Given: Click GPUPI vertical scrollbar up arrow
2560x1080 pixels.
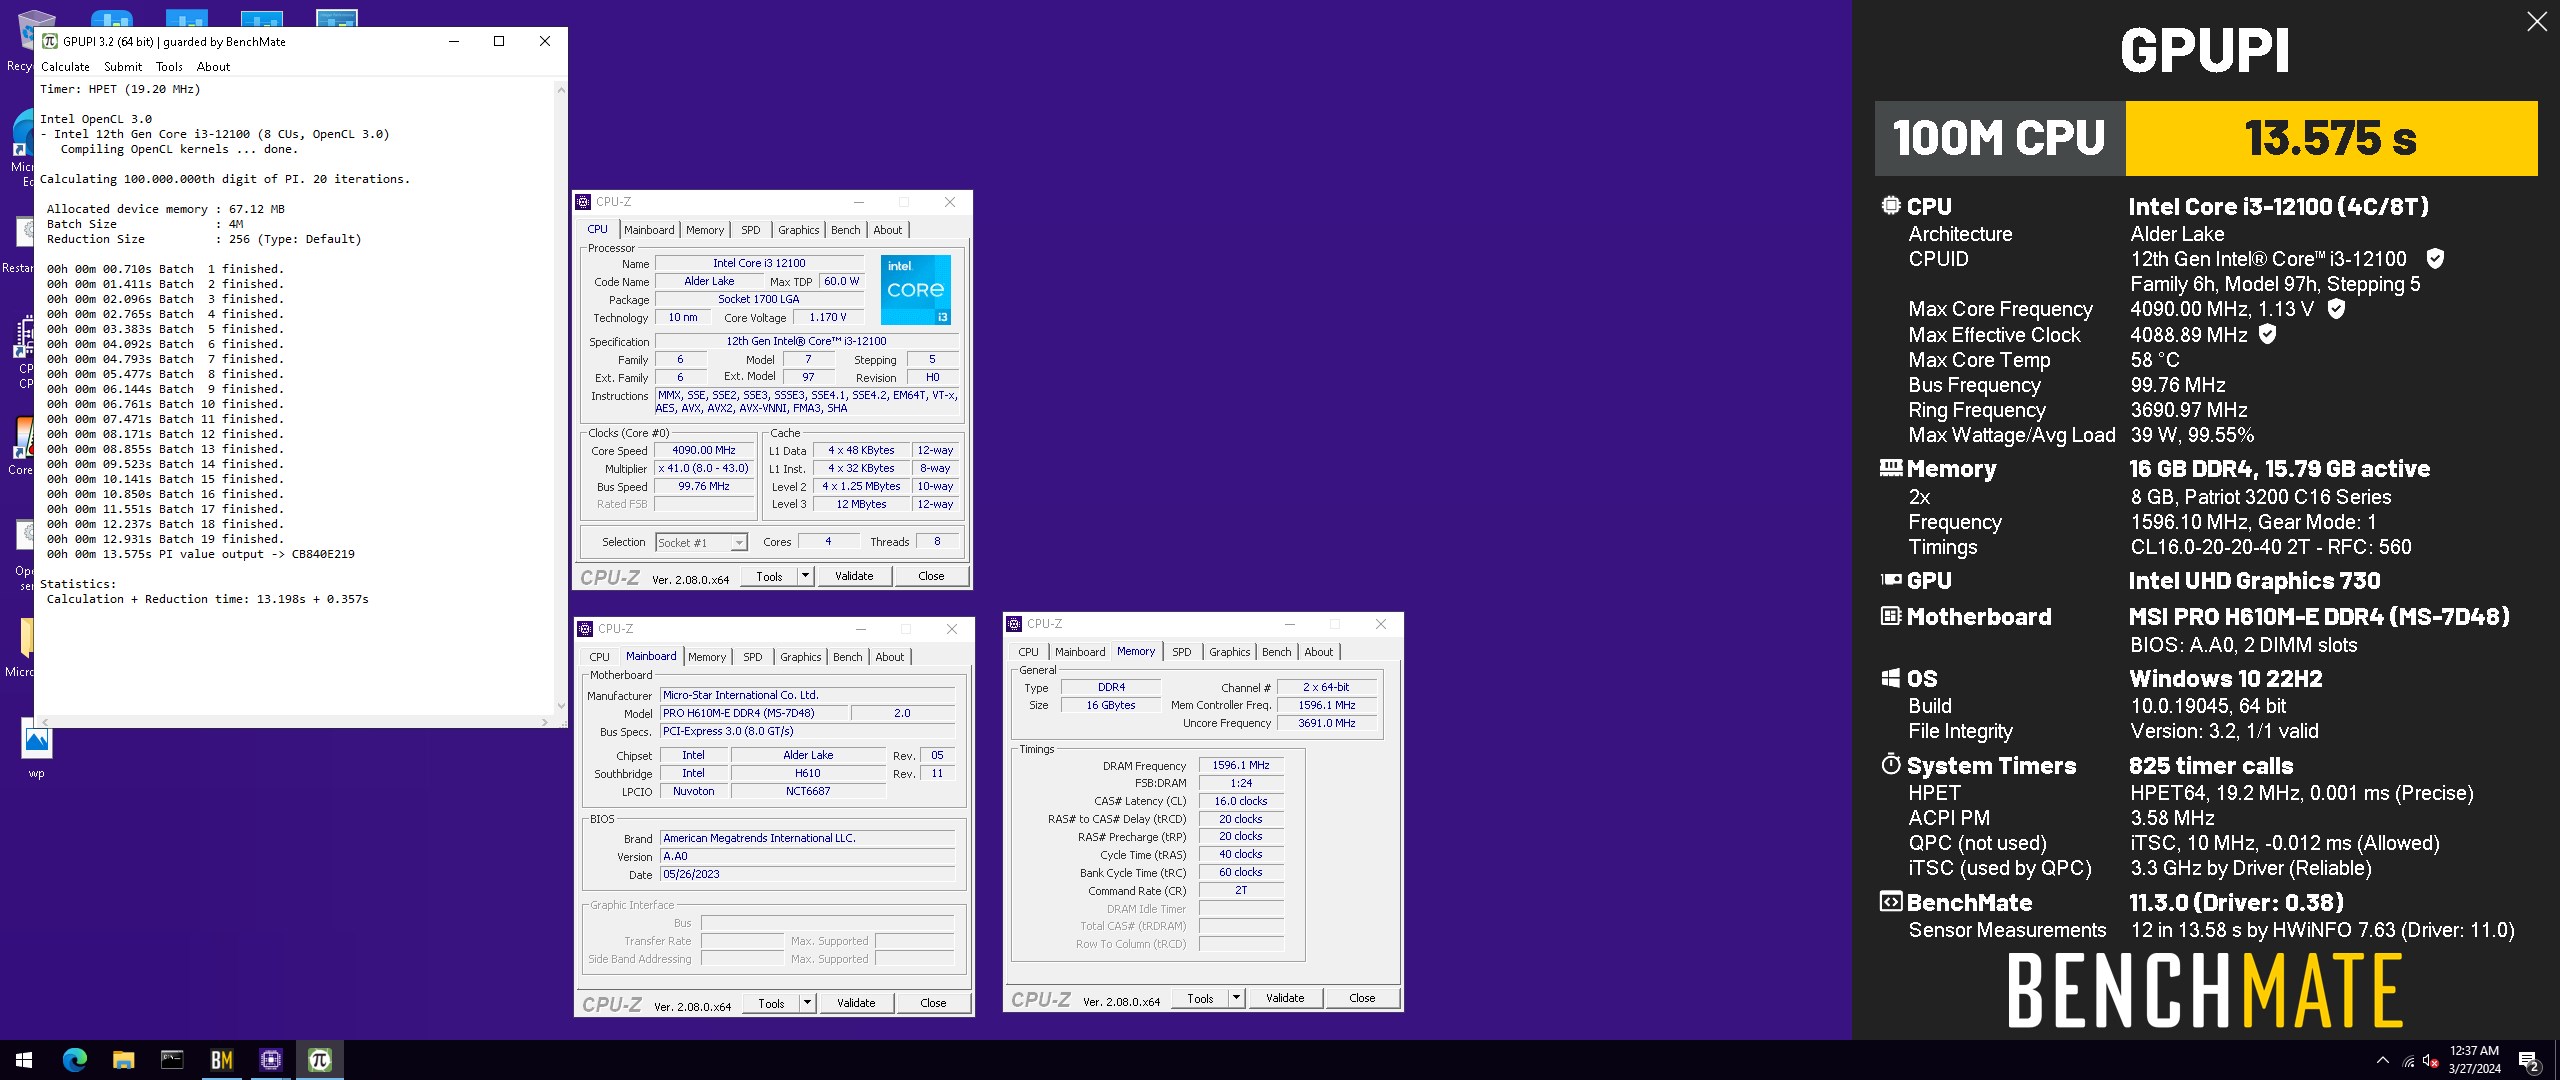Looking at the screenshot, I should pyautogui.click(x=560, y=90).
